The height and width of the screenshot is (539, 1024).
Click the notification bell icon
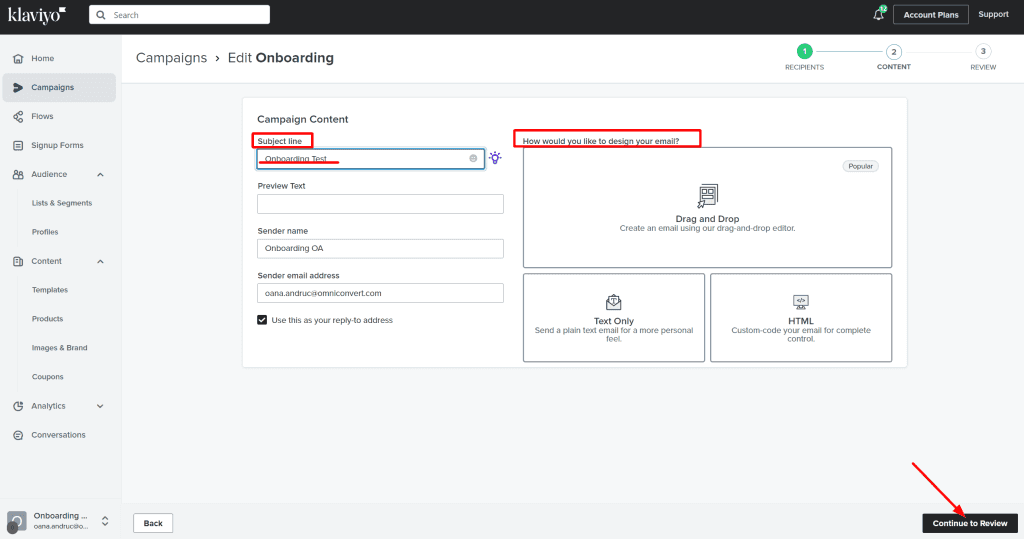pyautogui.click(x=878, y=15)
